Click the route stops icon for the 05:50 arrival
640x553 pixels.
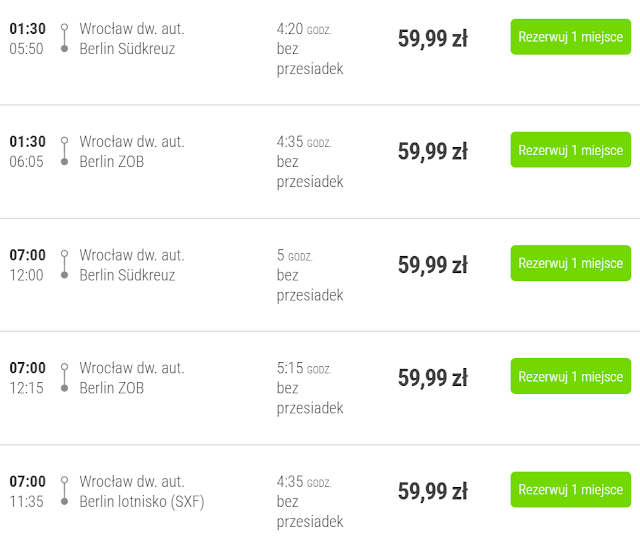tap(64, 38)
